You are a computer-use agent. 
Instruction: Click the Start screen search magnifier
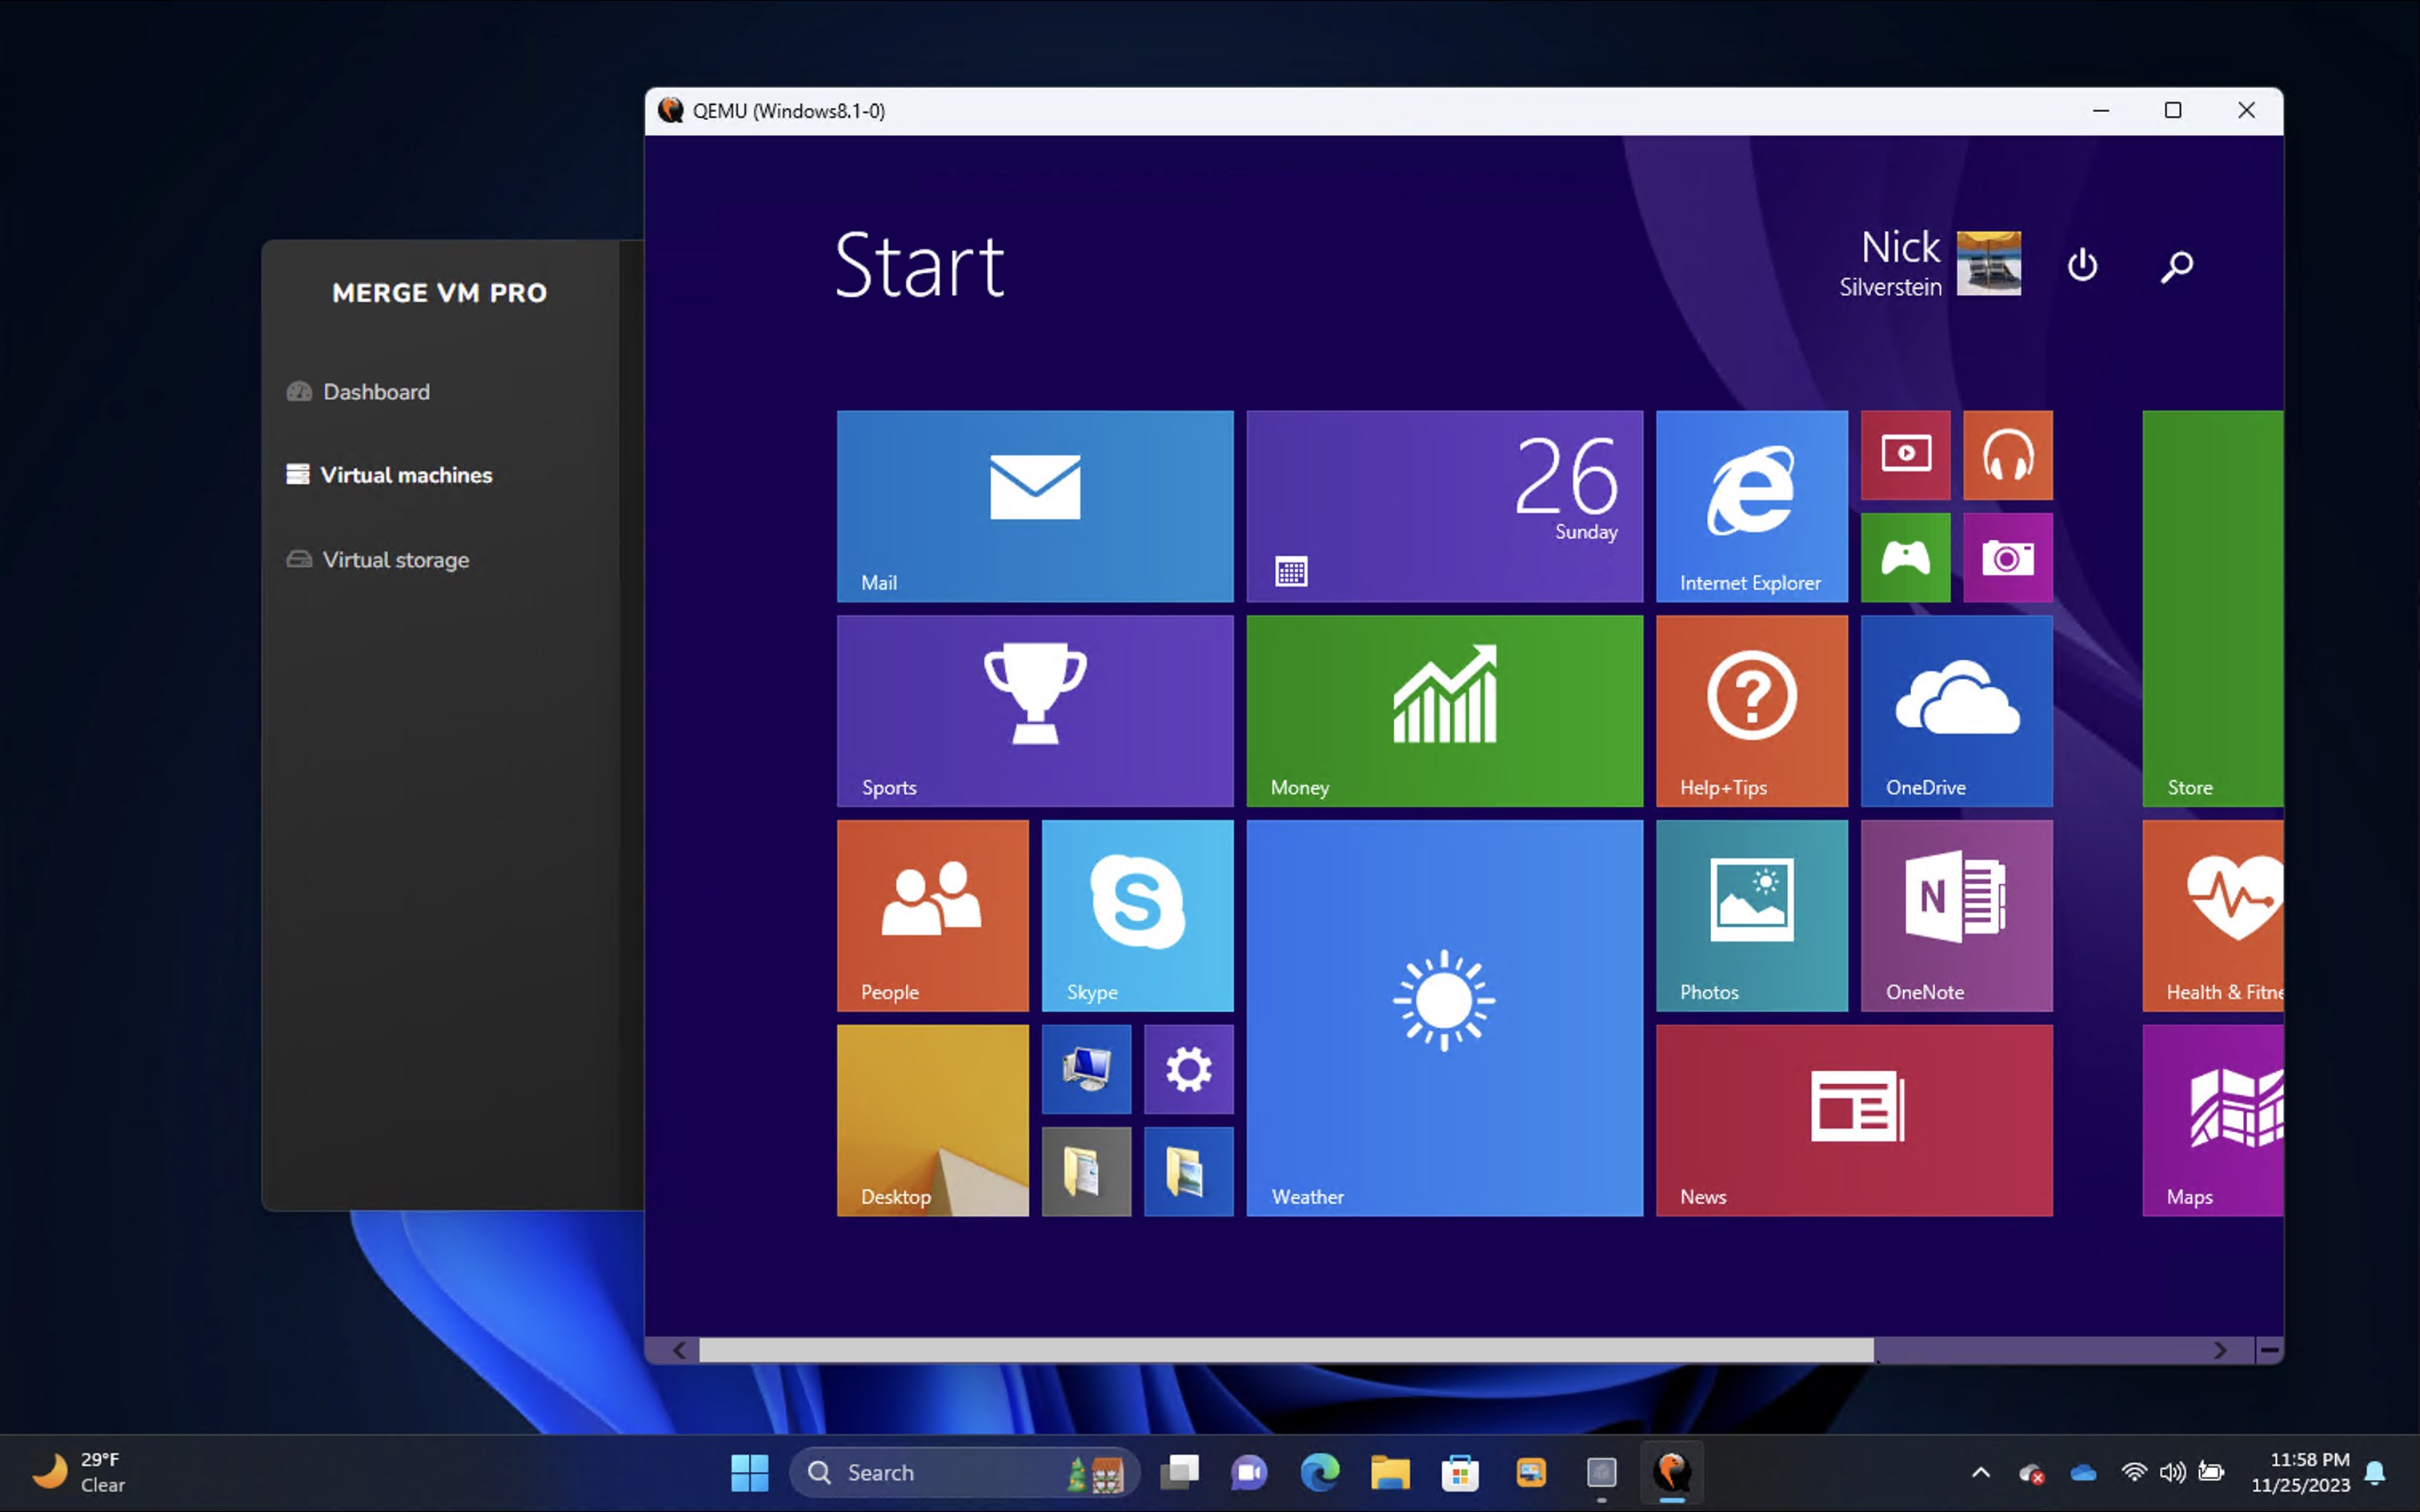(2176, 266)
